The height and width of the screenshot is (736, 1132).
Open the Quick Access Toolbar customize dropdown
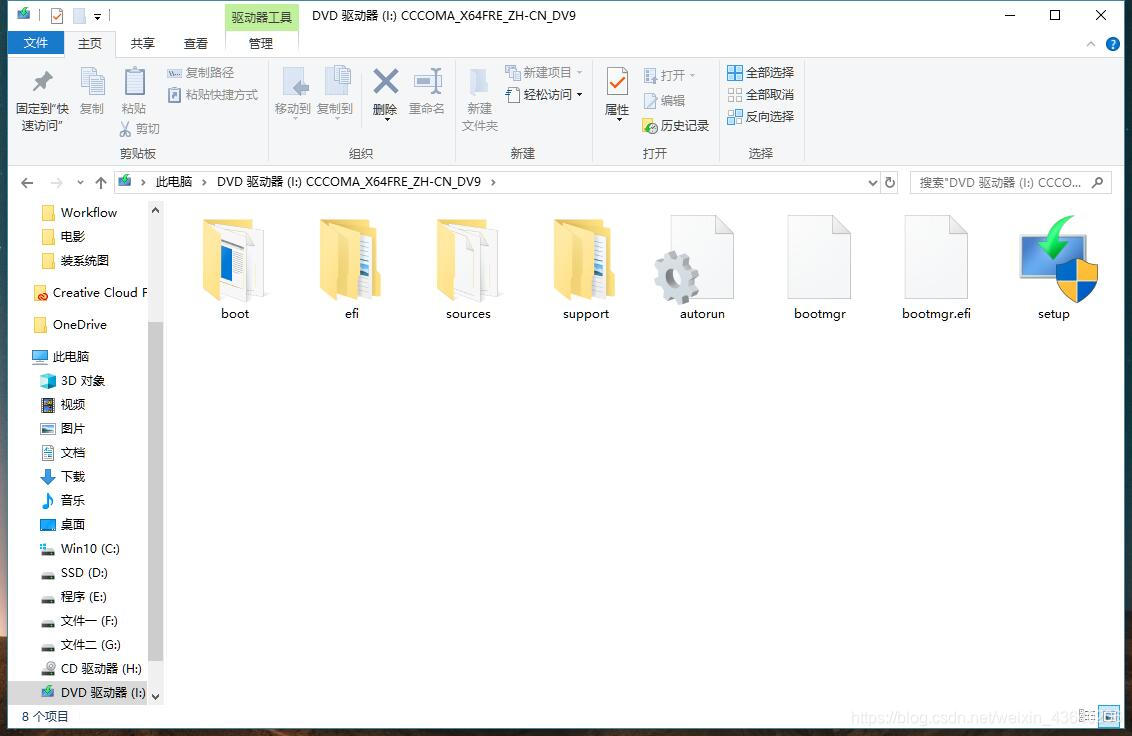tap(97, 16)
